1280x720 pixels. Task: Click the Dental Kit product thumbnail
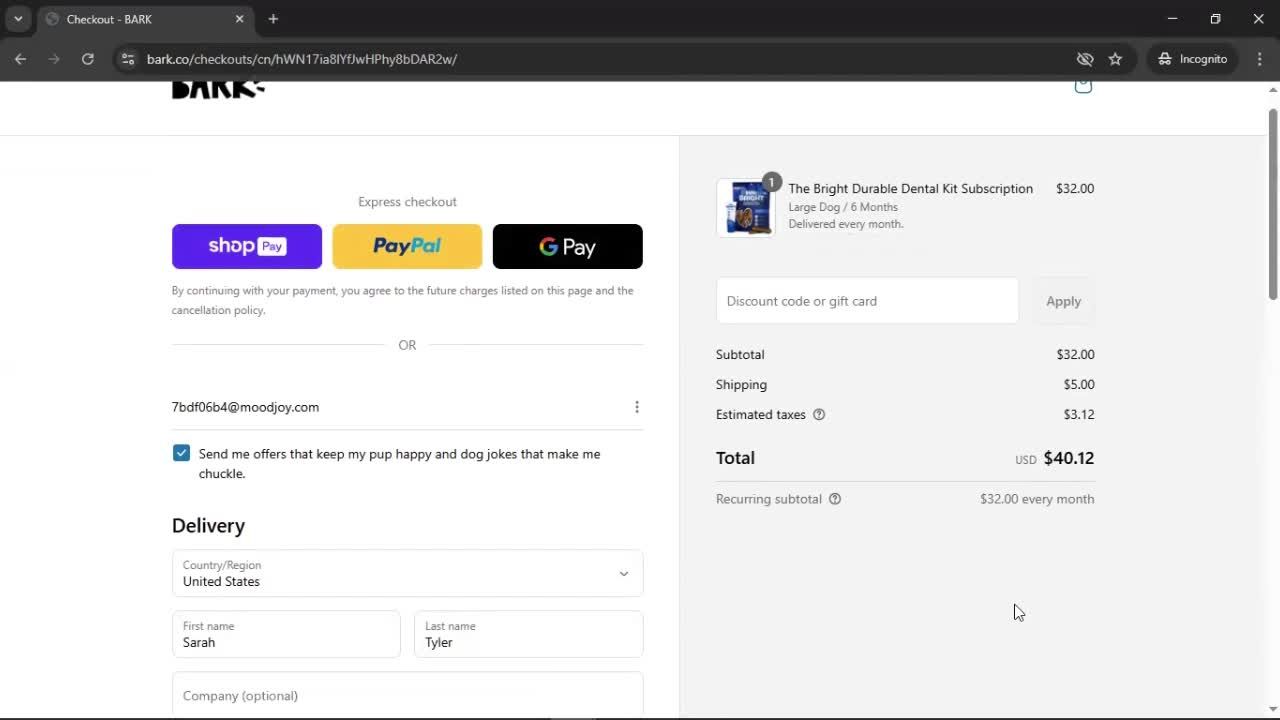746,208
